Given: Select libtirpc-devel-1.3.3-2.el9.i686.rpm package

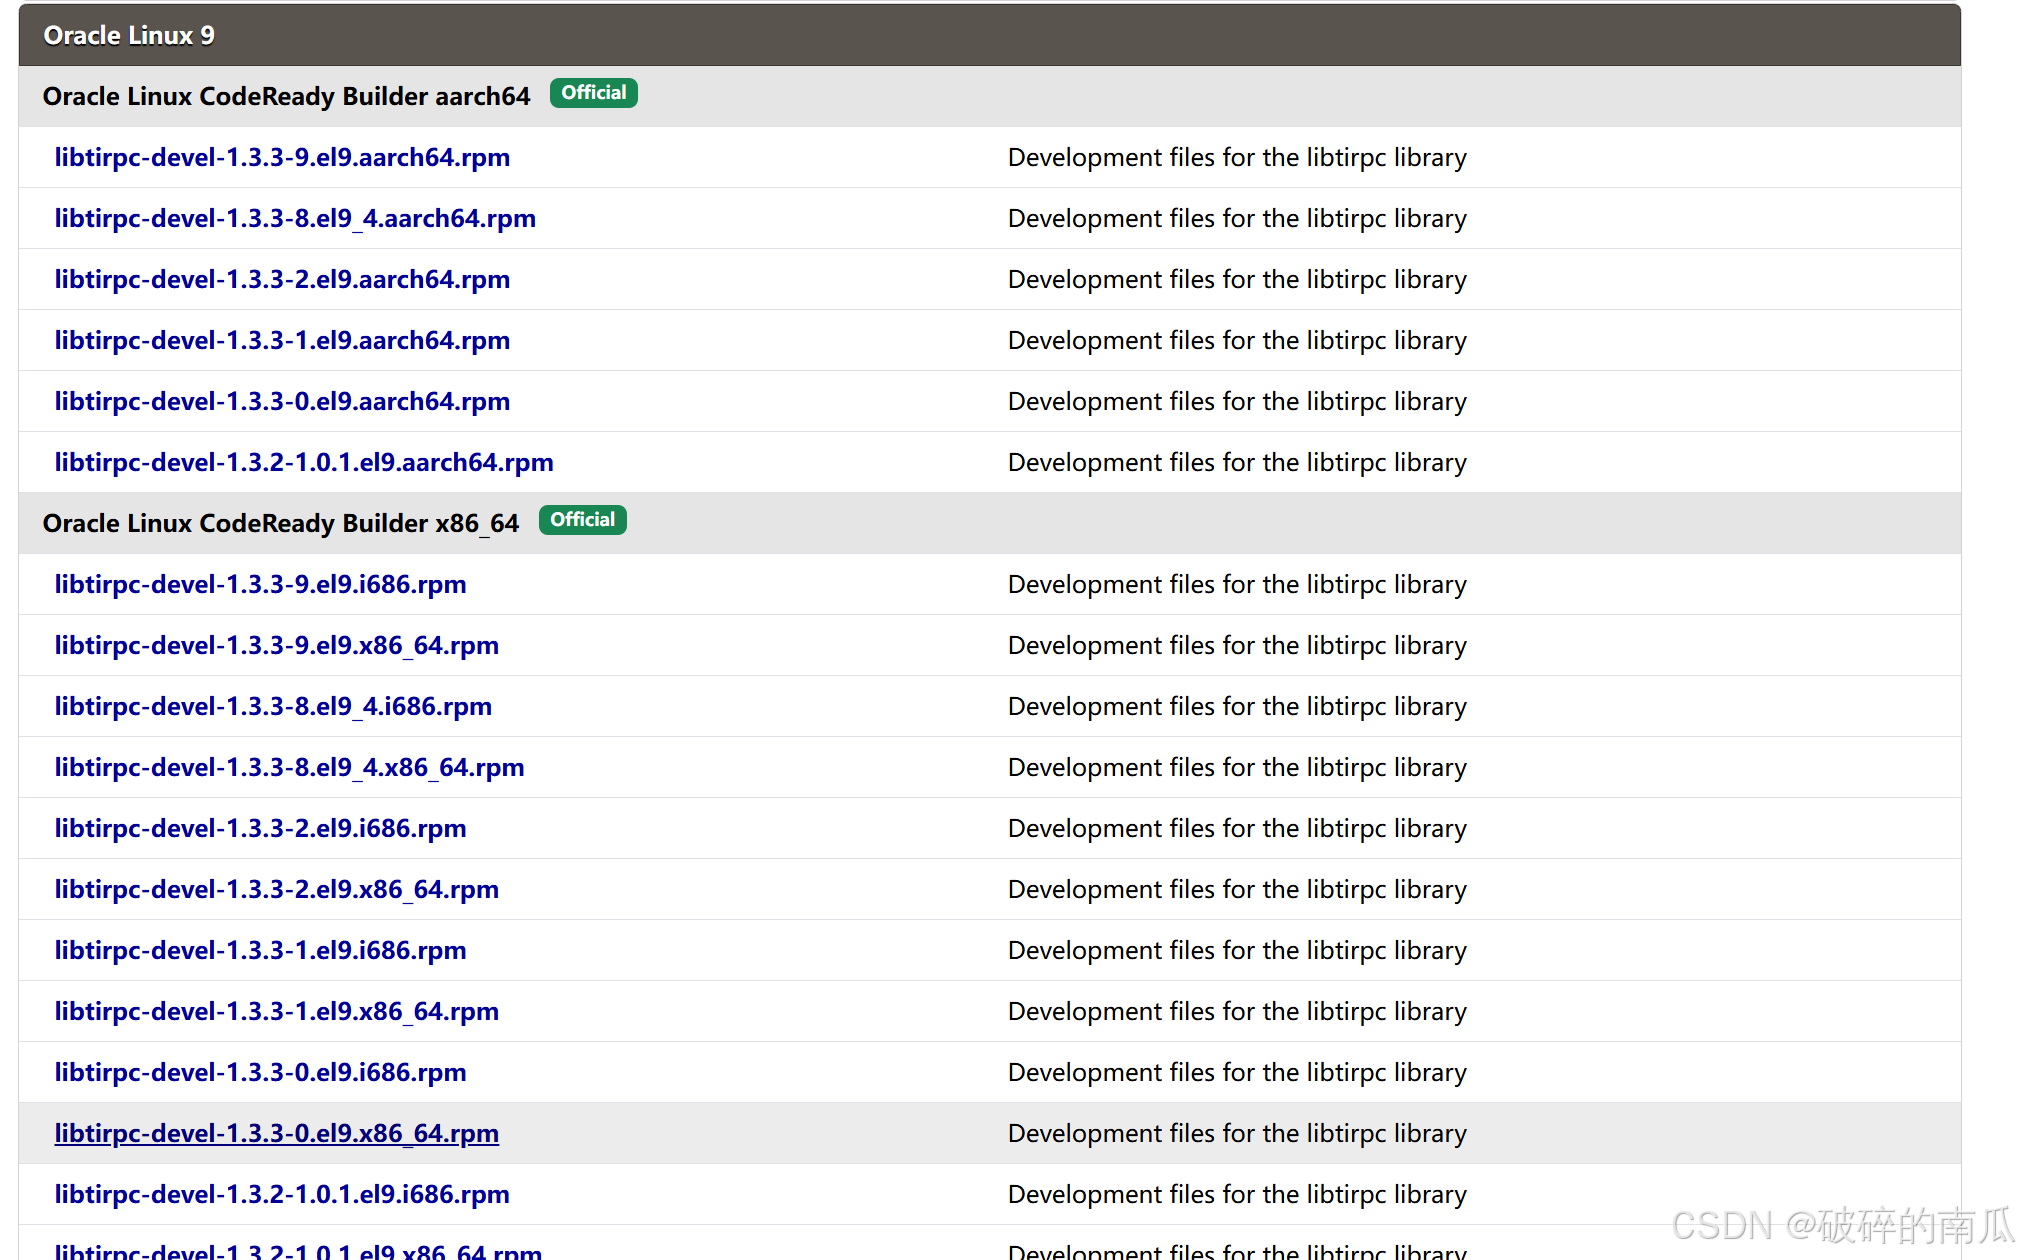Looking at the screenshot, I should pyautogui.click(x=260, y=828).
